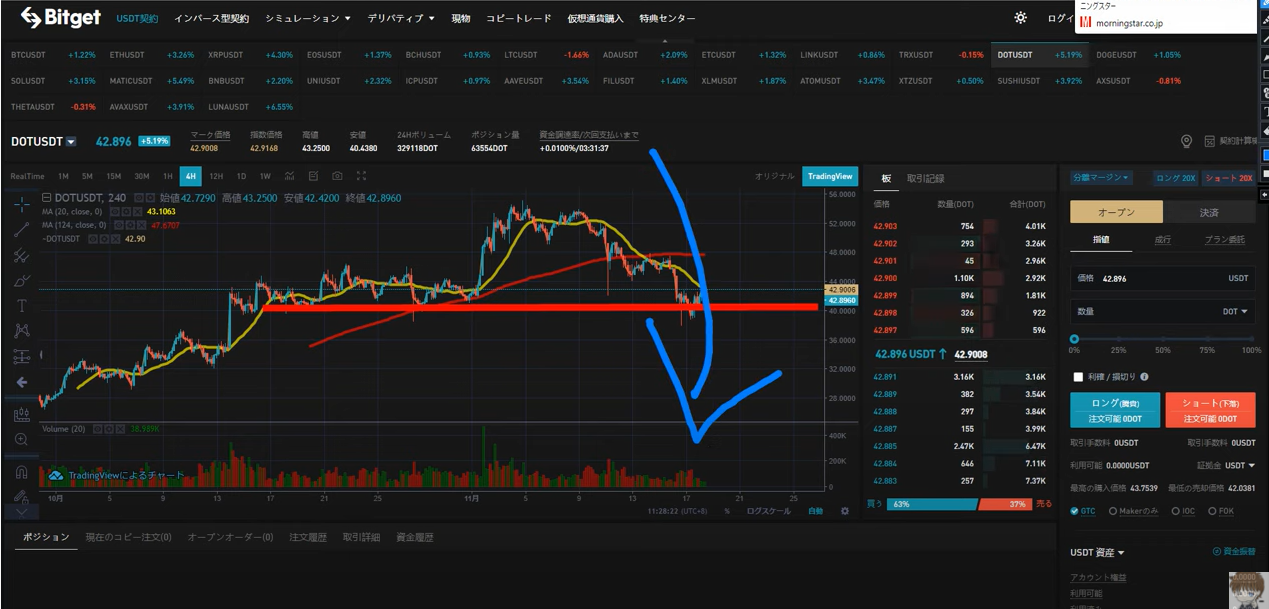The height and width of the screenshot is (609, 1269).
Task: Enter fullscreen chart mode
Action: [x=361, y=176]
